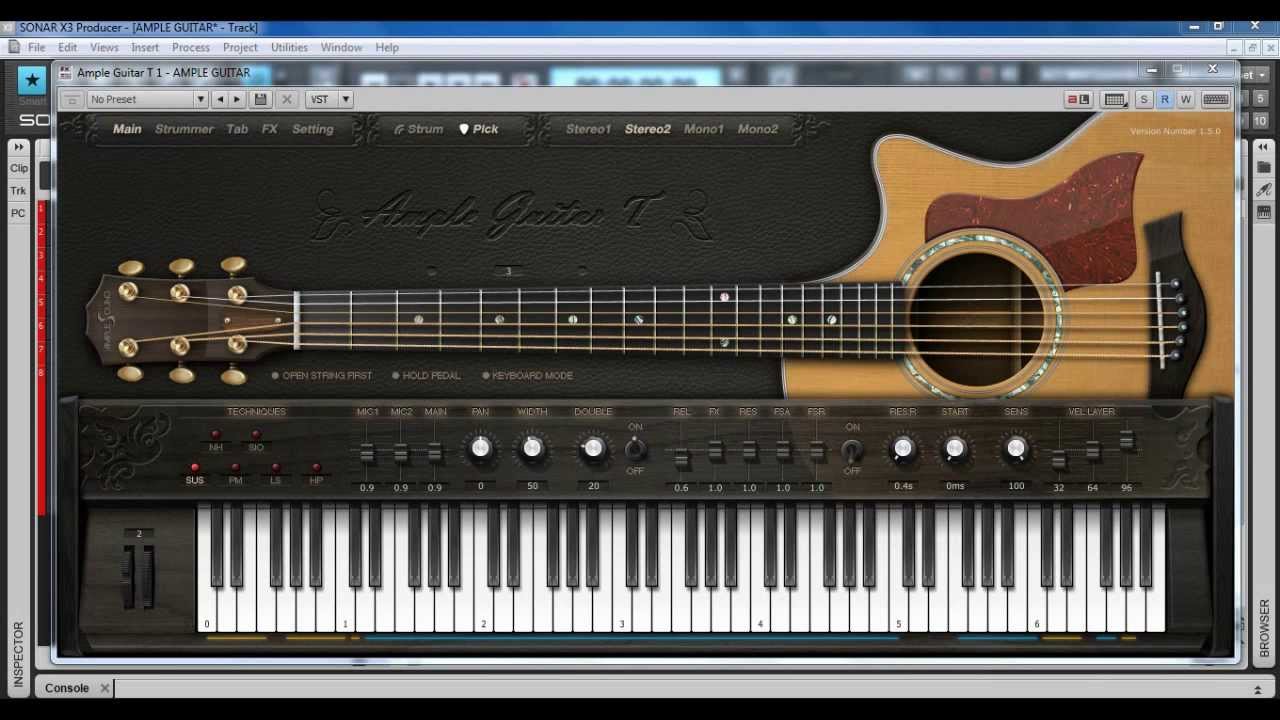
Task: Delete the preset with the X icon
Action: point(287,99)
